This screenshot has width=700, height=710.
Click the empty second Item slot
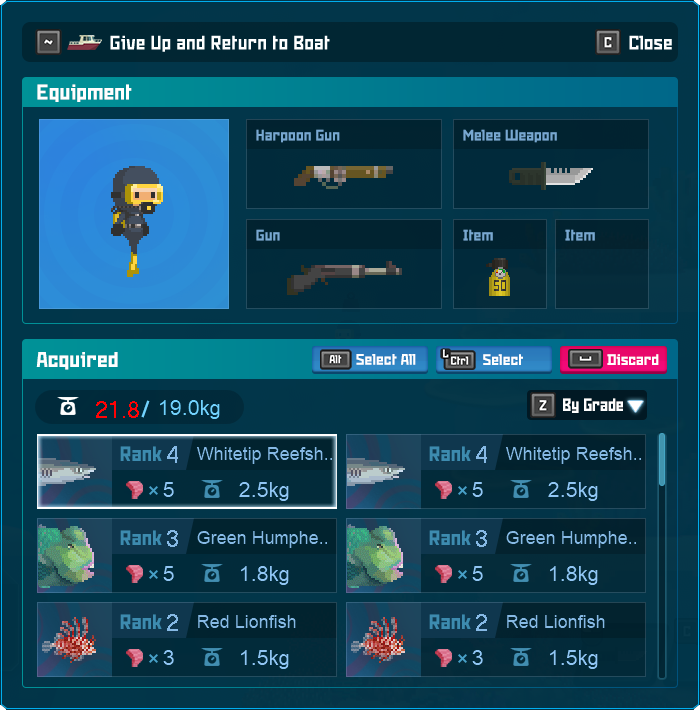[x=602, y=264]
